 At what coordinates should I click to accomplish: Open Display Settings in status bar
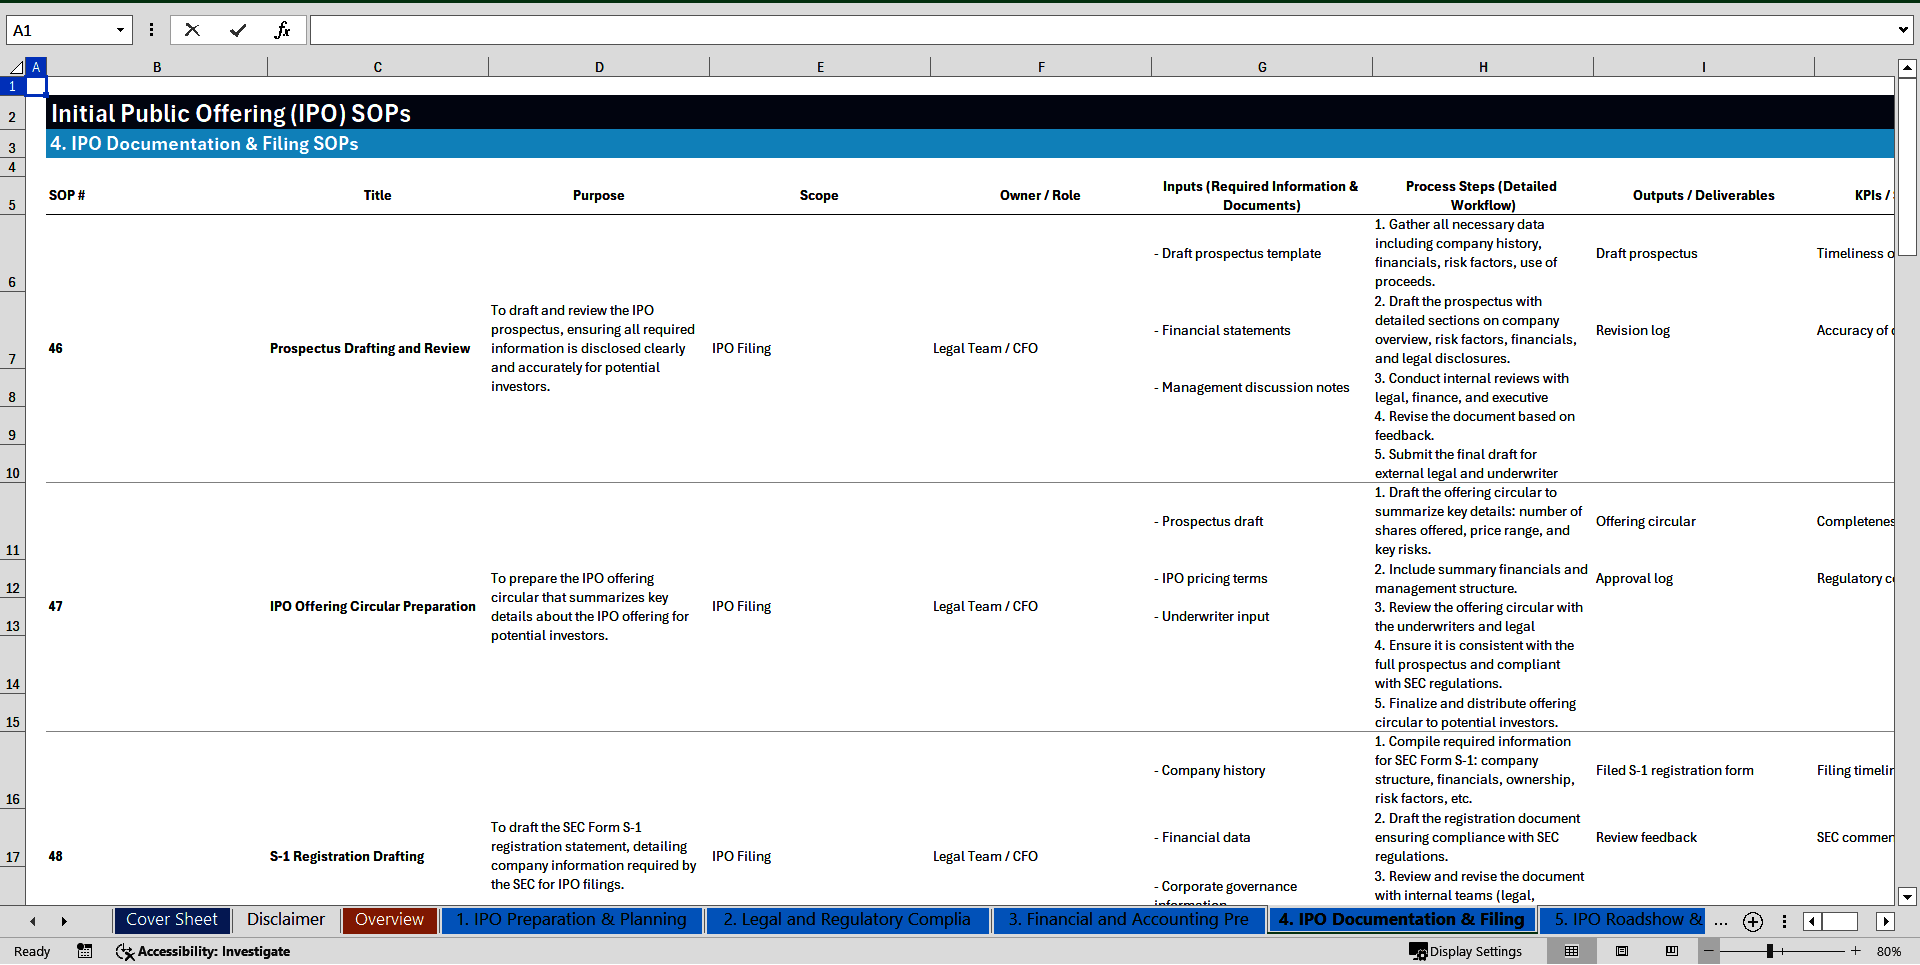click(1466, 951)
